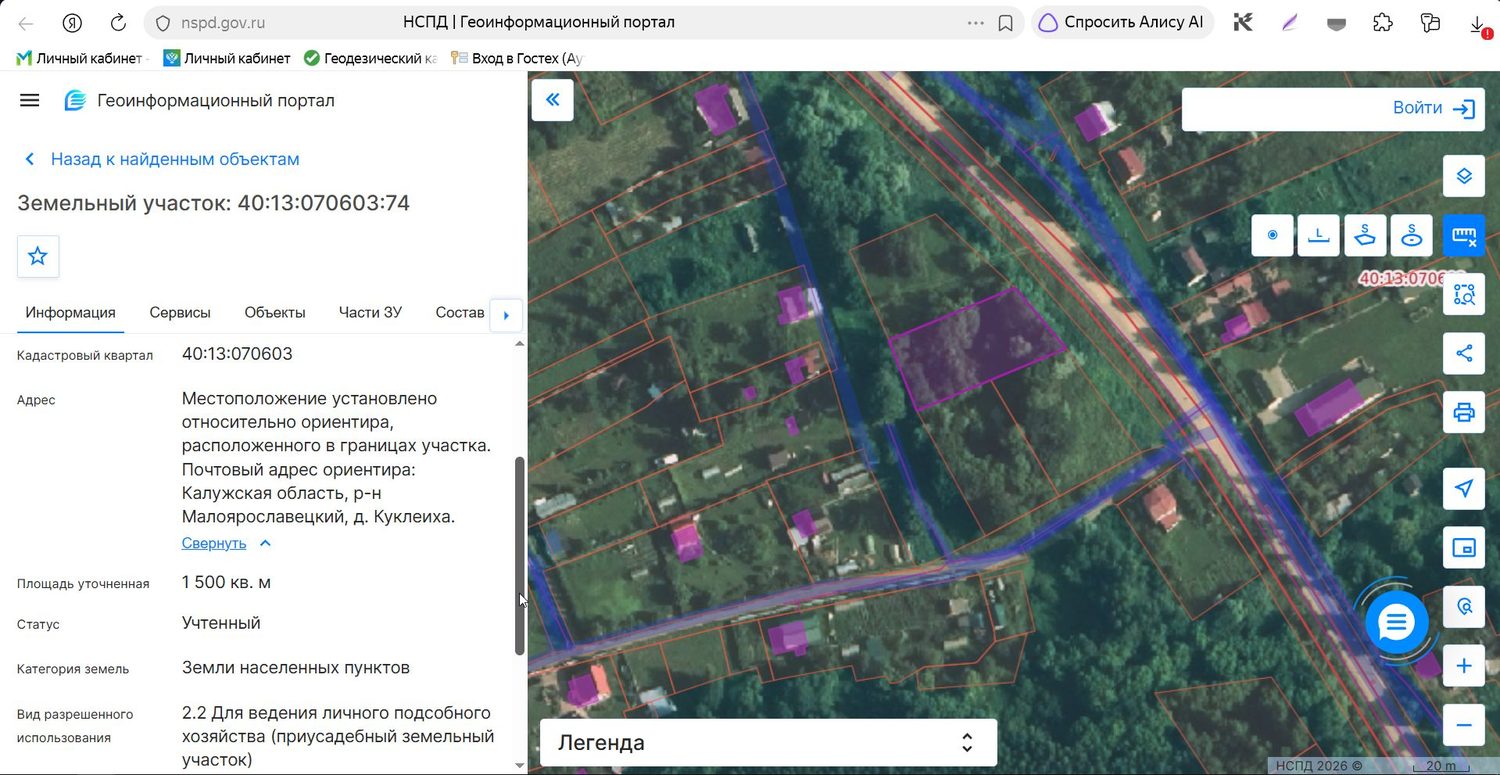Open the Объекты tab
Viewport: 1500px width, 775px height.
[275, 313]
